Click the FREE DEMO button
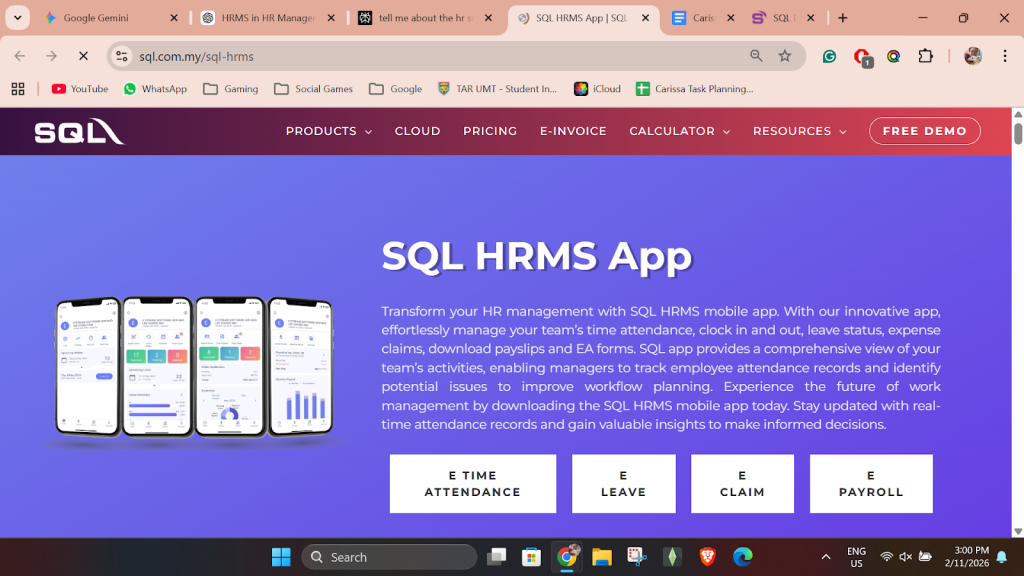Viewport: 1024px width, 576px height. click(924, 131)
